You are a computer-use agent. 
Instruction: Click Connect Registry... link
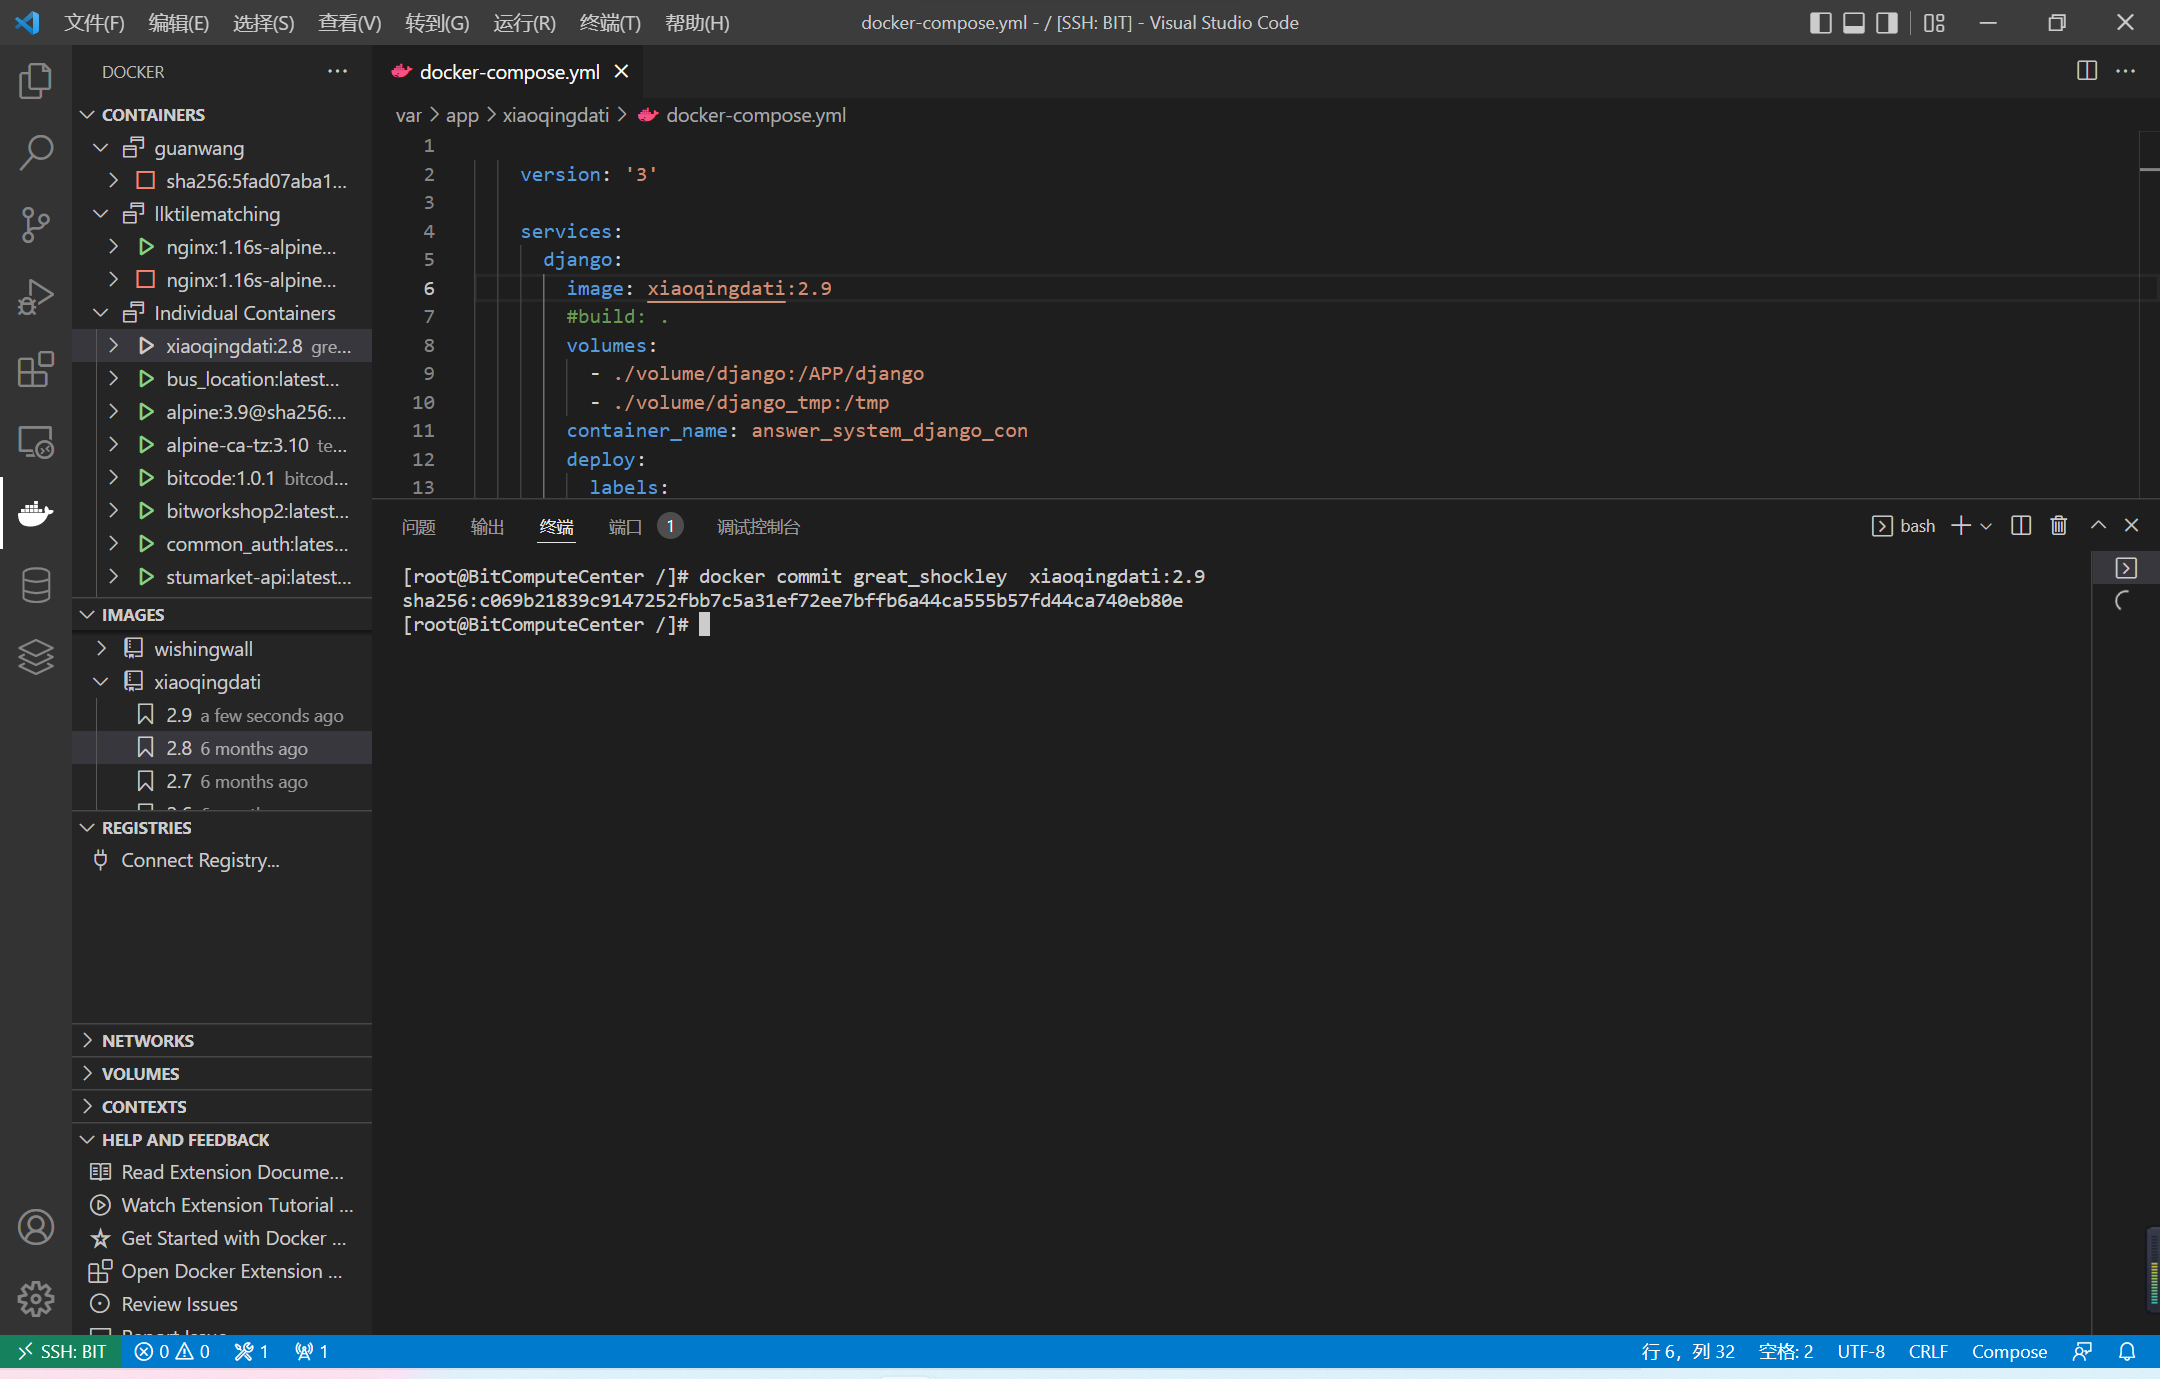coord(200,861)
